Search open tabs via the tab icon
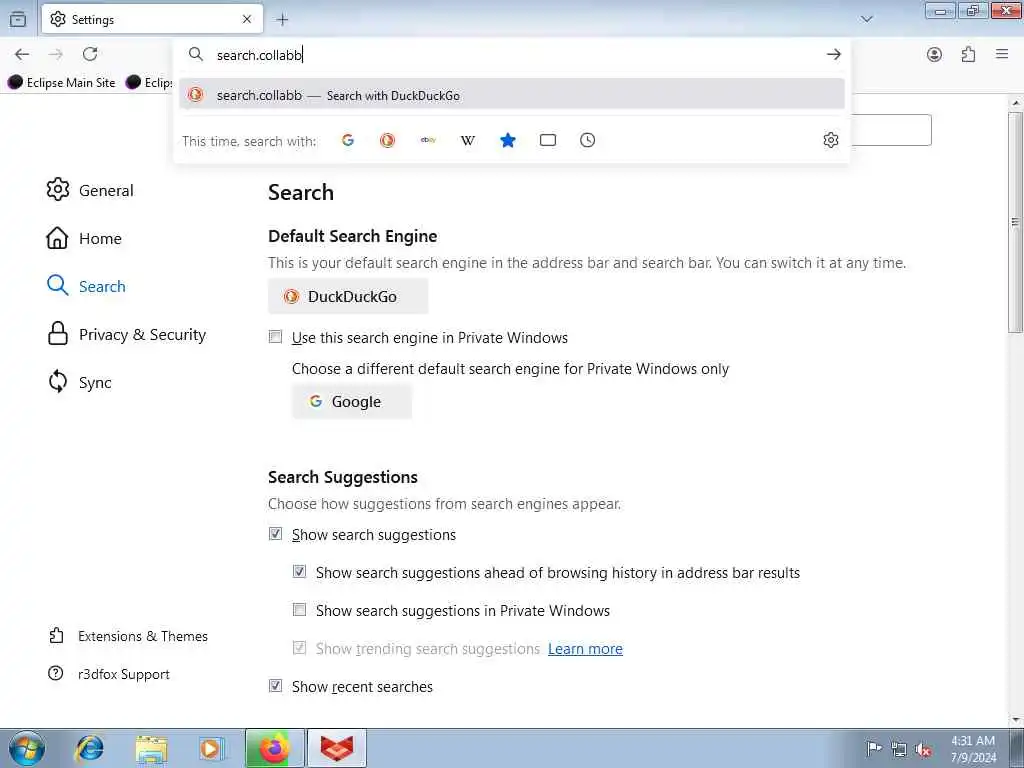The height and width of the screenshot is (768, 1024). tap(548, 140)
